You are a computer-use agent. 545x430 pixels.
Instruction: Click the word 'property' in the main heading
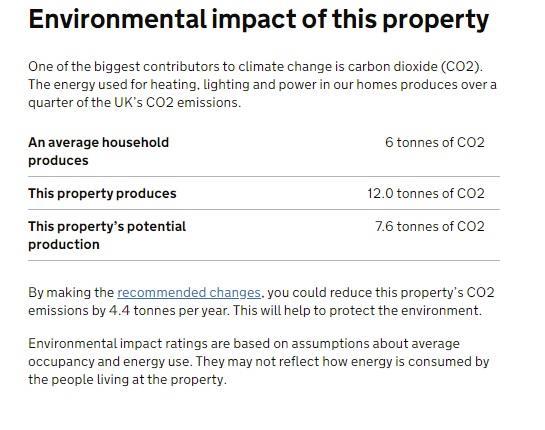click(x=436, y=21)
